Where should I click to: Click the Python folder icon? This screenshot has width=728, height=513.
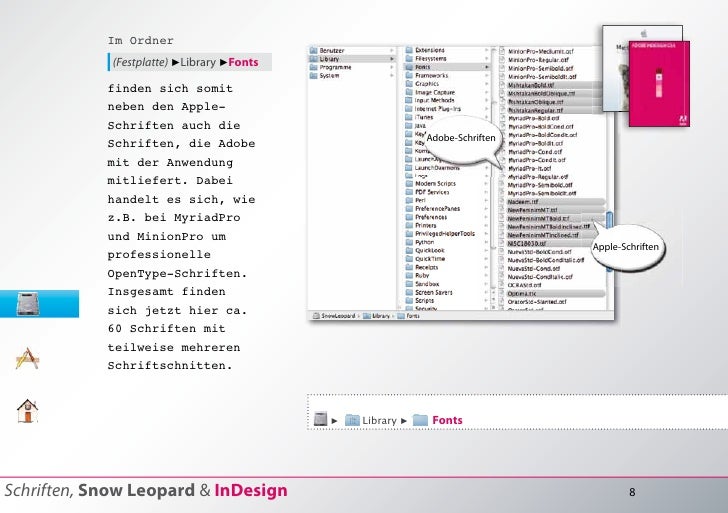click(x=409, y=242)
